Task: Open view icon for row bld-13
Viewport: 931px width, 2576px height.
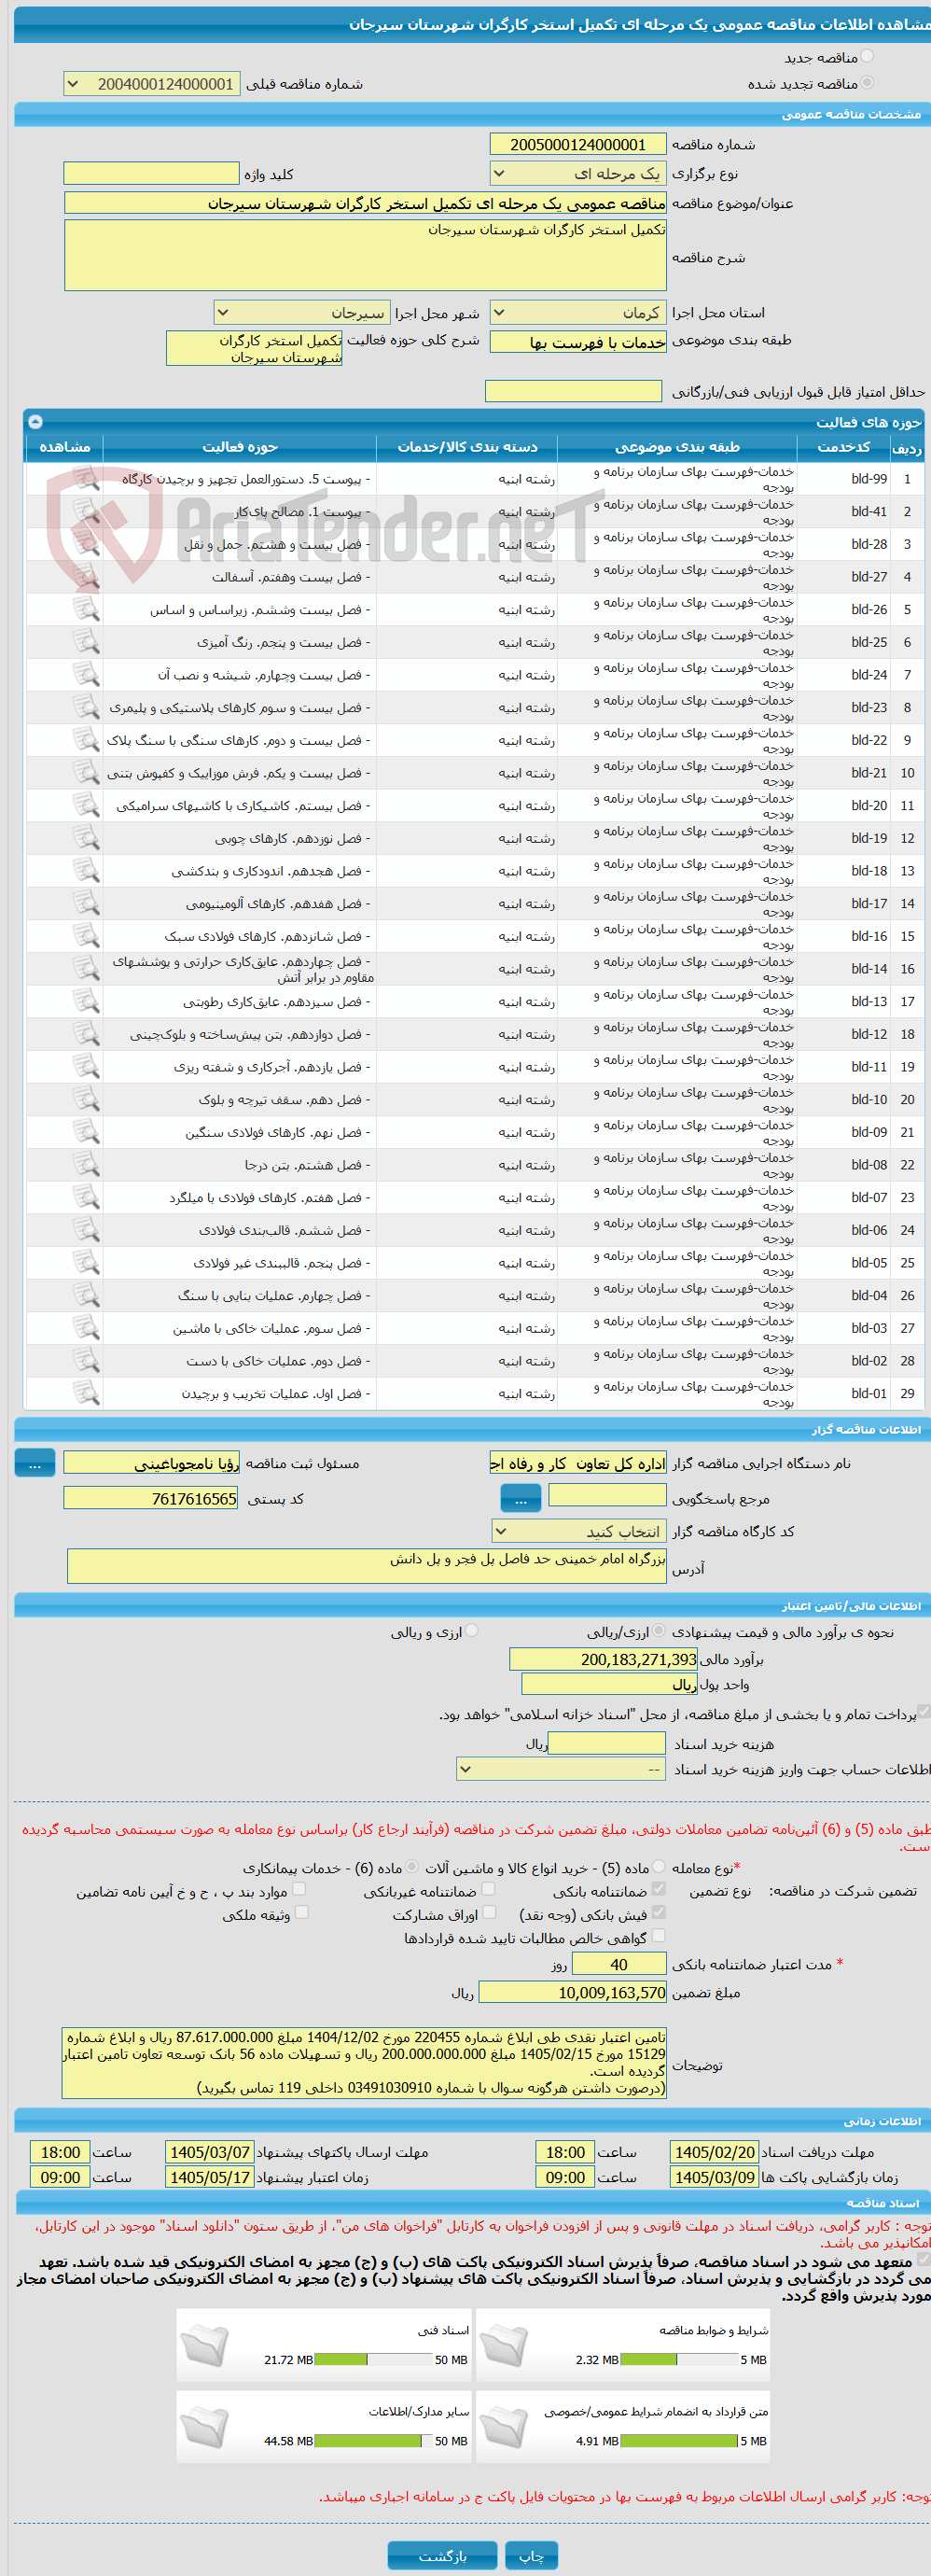Action: [x=86, y=1002]
